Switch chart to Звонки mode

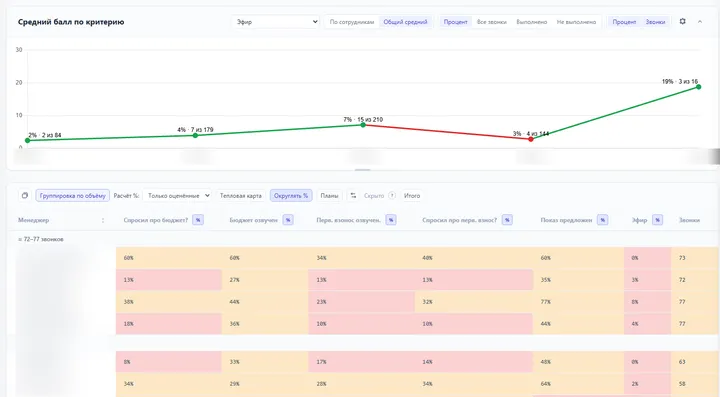tap(655, 22)
